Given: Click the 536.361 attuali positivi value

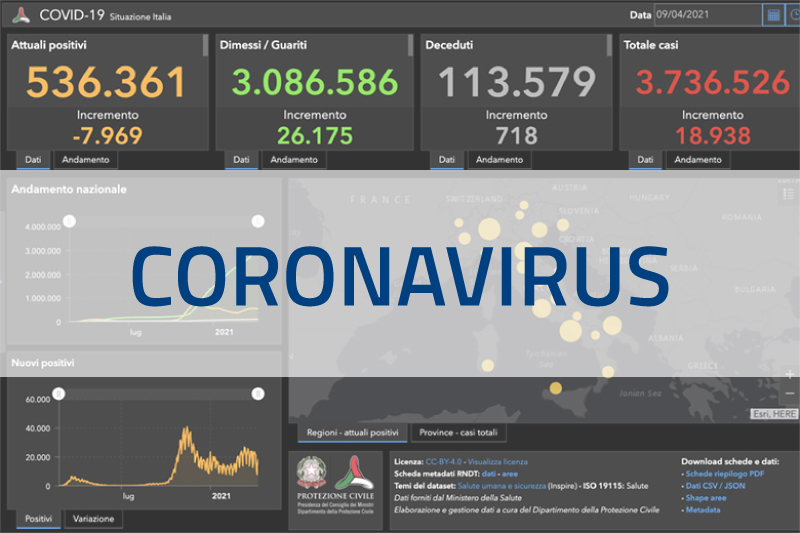Looking at the screenshot, I should (x=106, y=82).
